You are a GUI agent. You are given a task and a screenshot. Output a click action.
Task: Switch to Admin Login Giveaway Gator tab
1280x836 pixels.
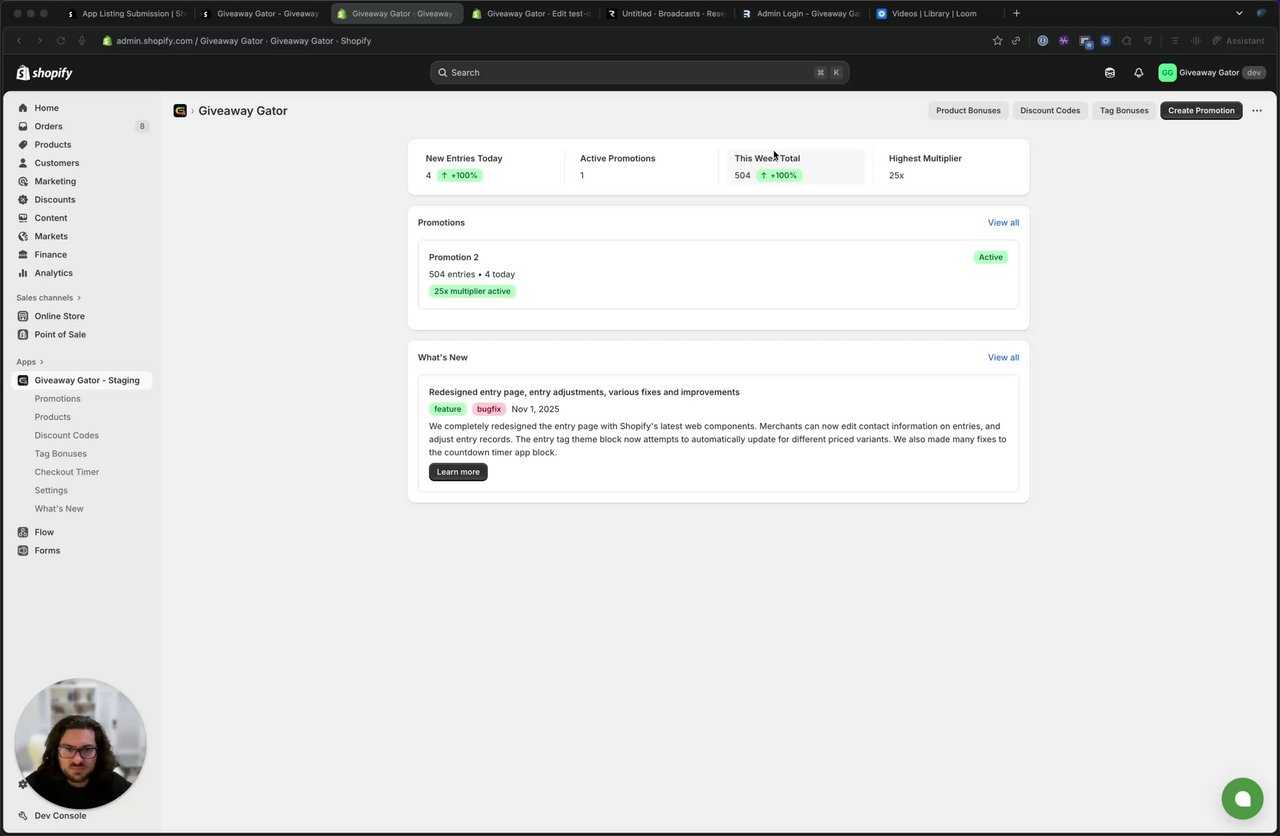801,14
